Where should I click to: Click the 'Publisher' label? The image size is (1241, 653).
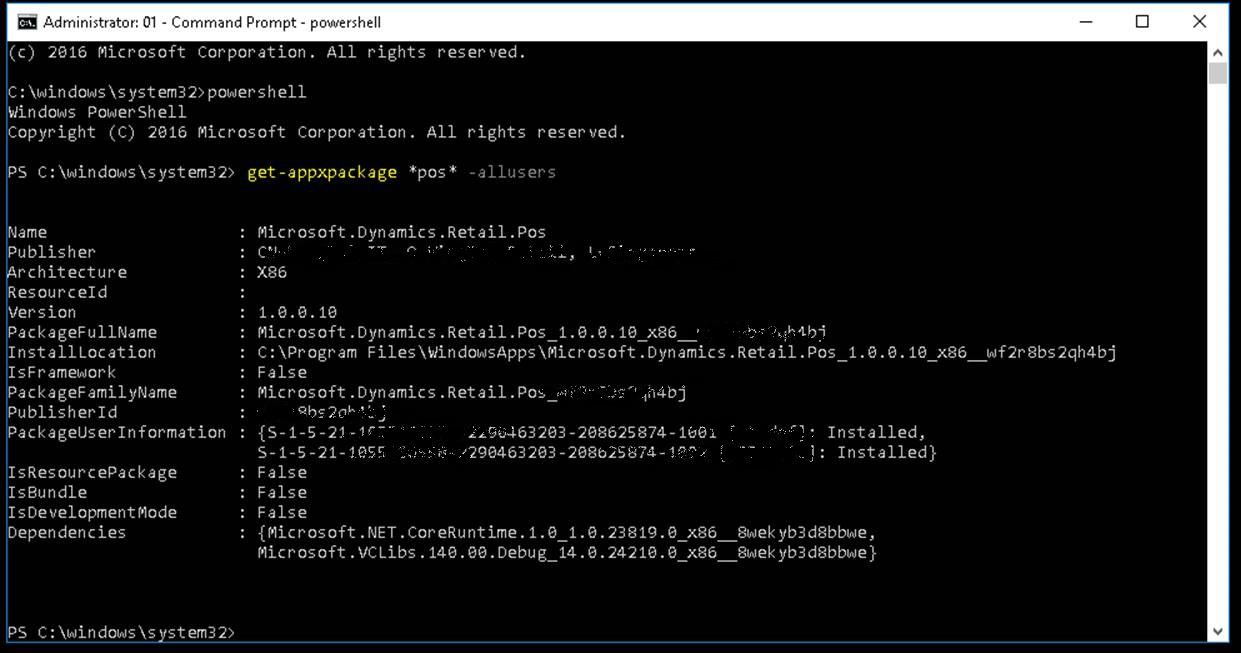(52, 252)
